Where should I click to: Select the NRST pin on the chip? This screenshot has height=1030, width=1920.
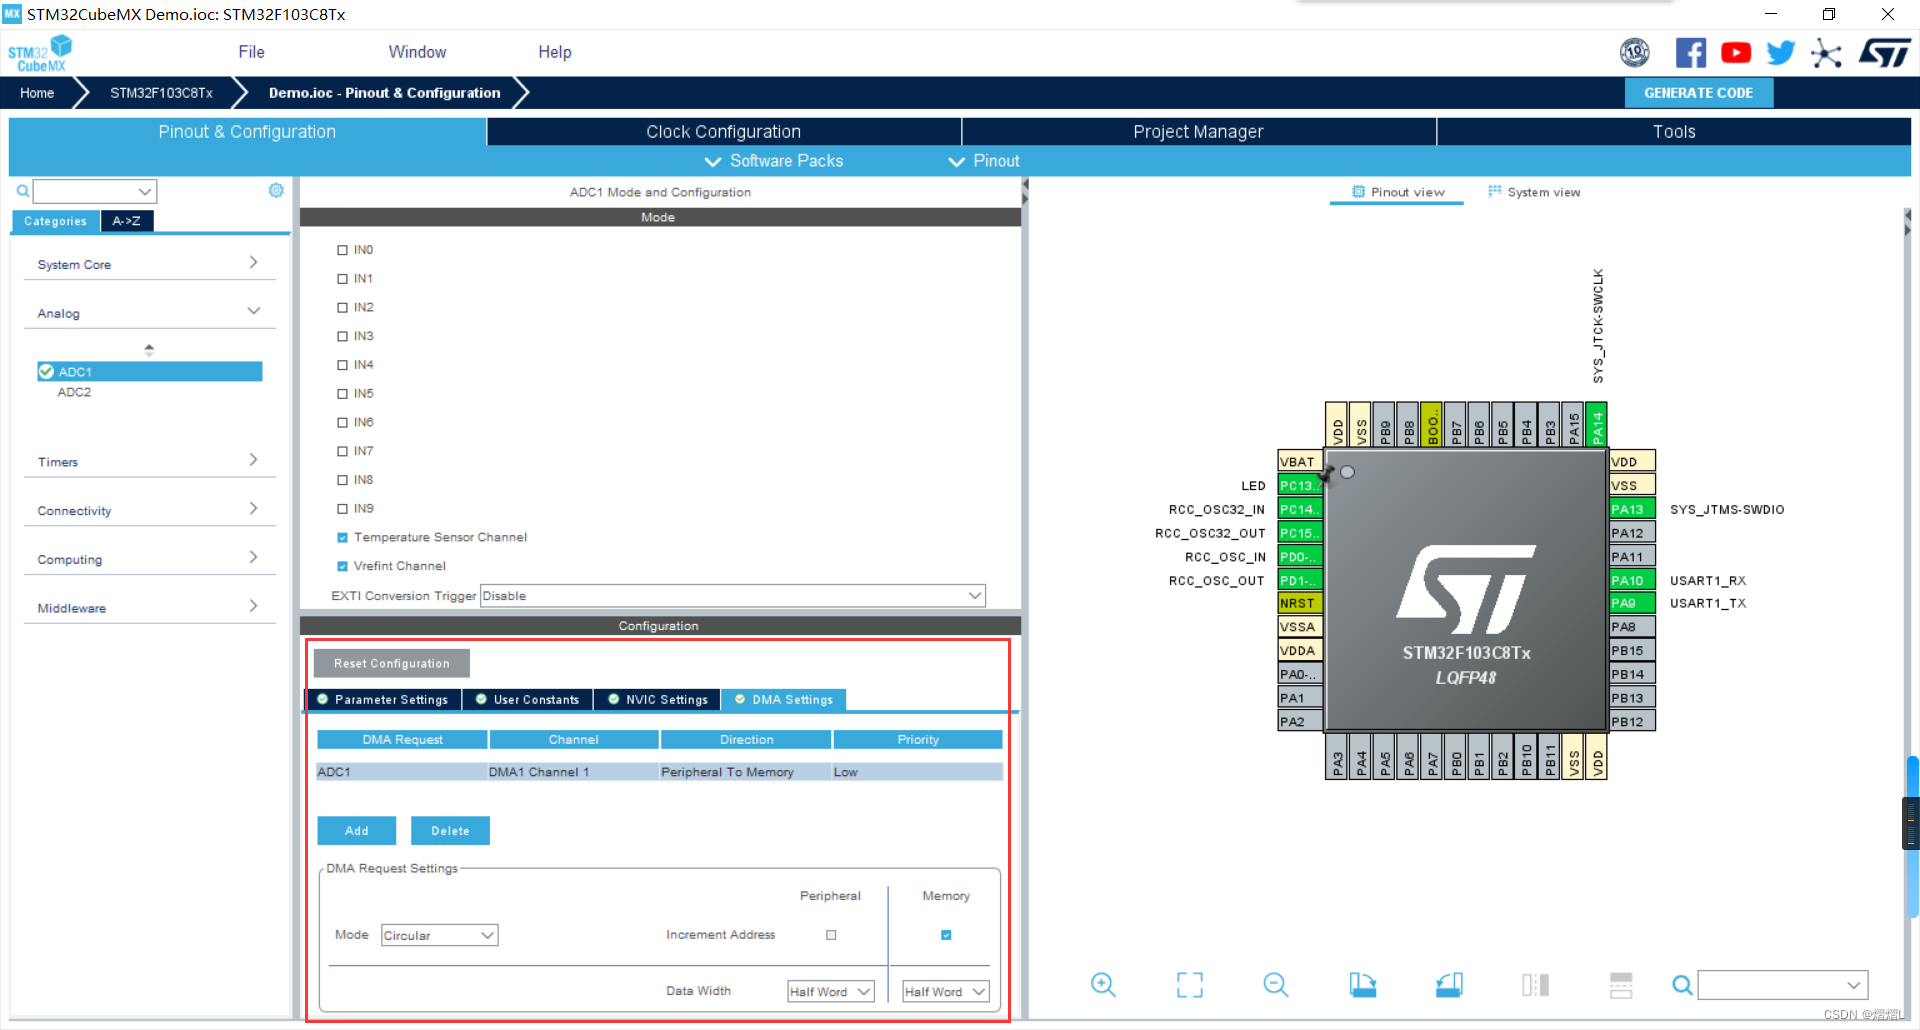(x=1300, y=603)
